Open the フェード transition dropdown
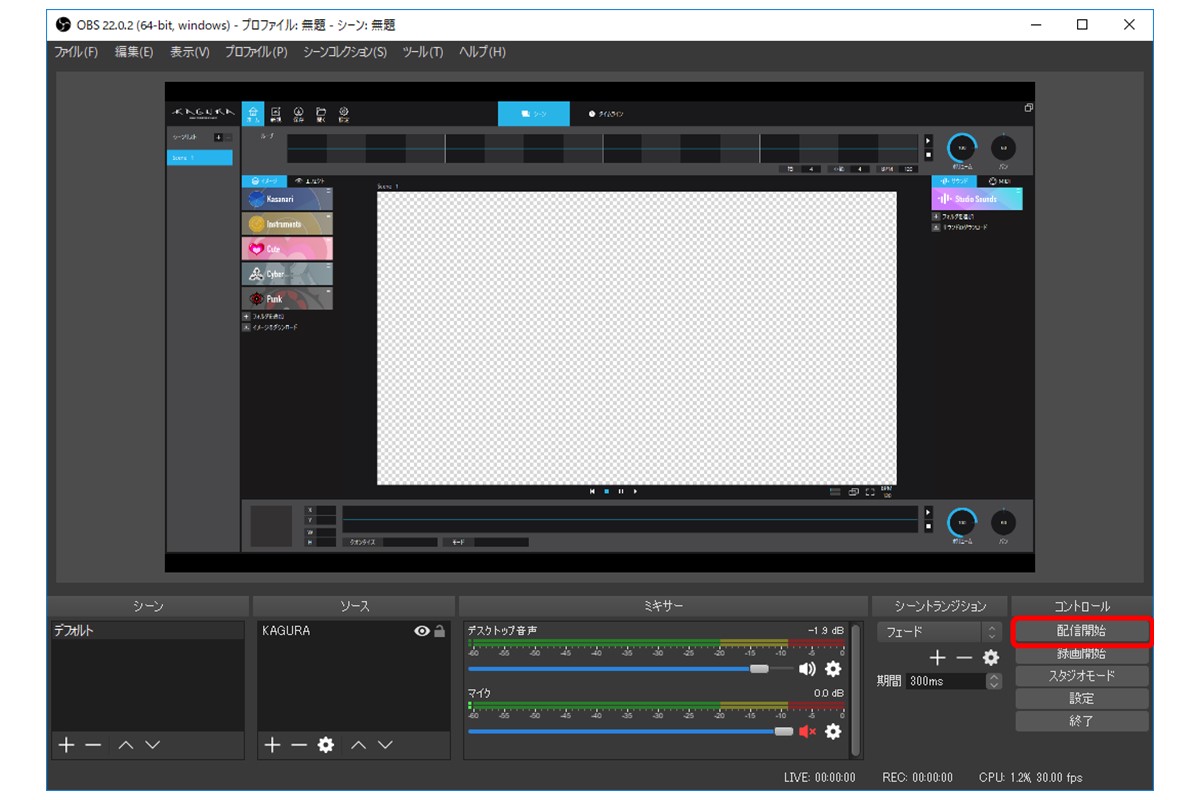Viewport: 1200px width, 800px height. 940,632
